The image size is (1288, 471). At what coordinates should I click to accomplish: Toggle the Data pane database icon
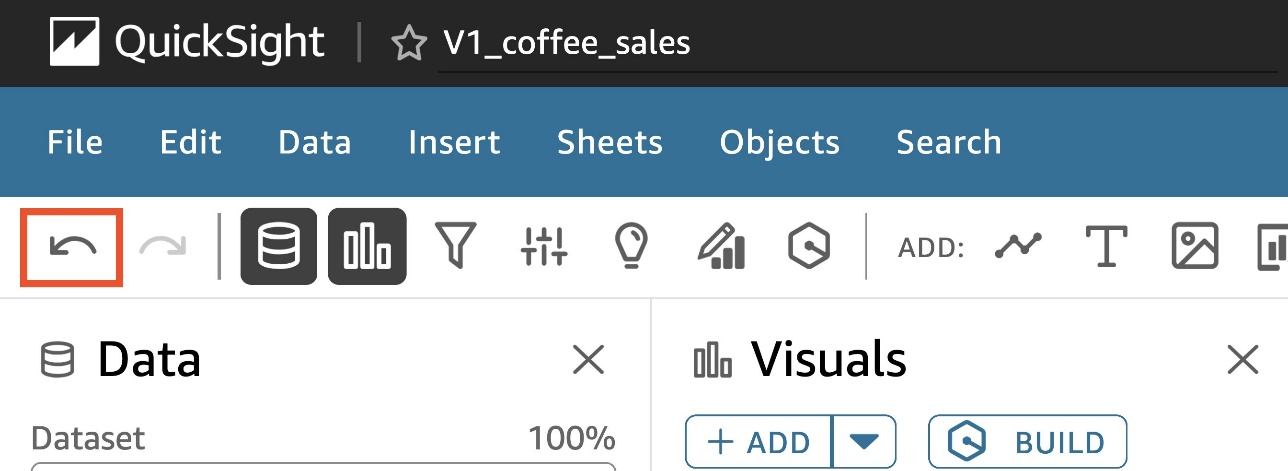pyautogui.click(x=279, y=246)
